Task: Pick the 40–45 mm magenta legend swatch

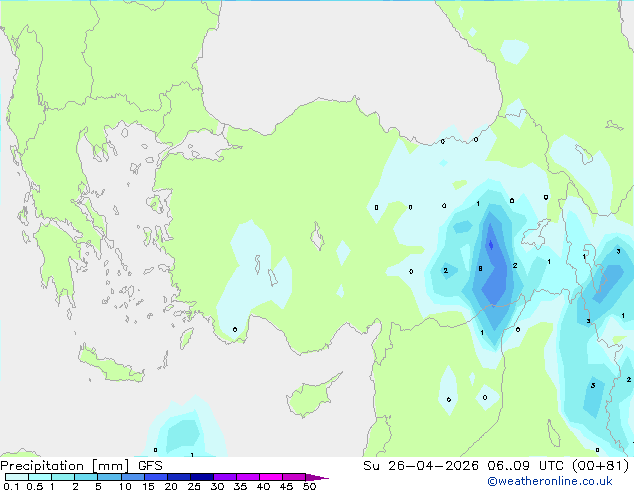Action: (x=271, y=477)
